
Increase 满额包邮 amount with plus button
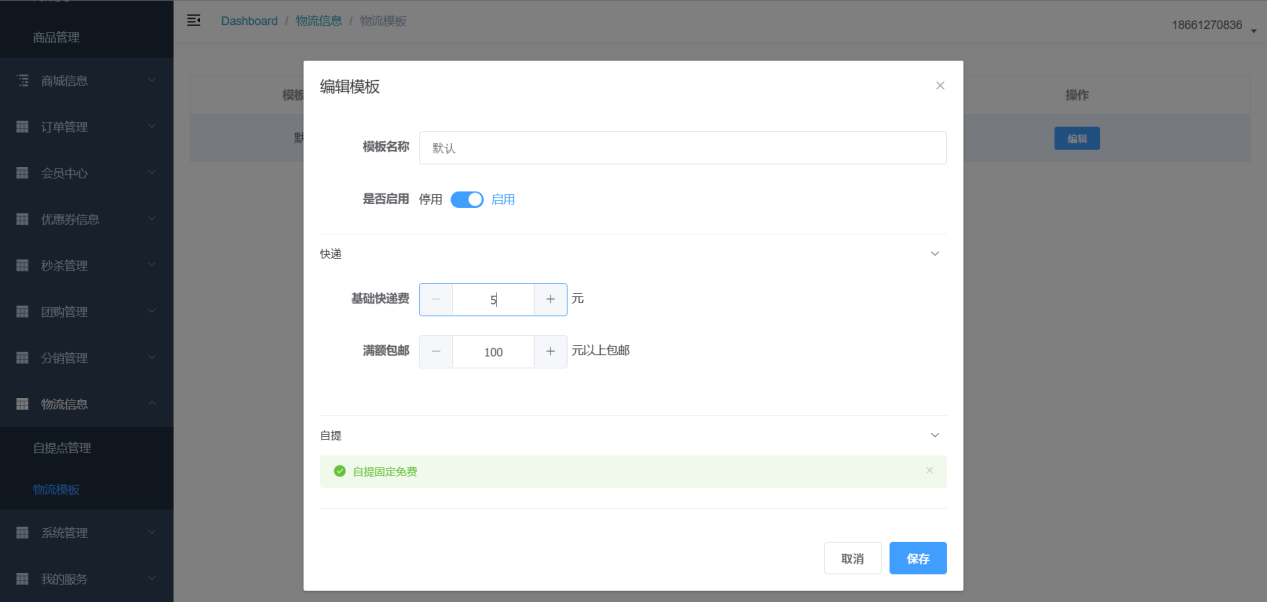click(x=550, y=351)
